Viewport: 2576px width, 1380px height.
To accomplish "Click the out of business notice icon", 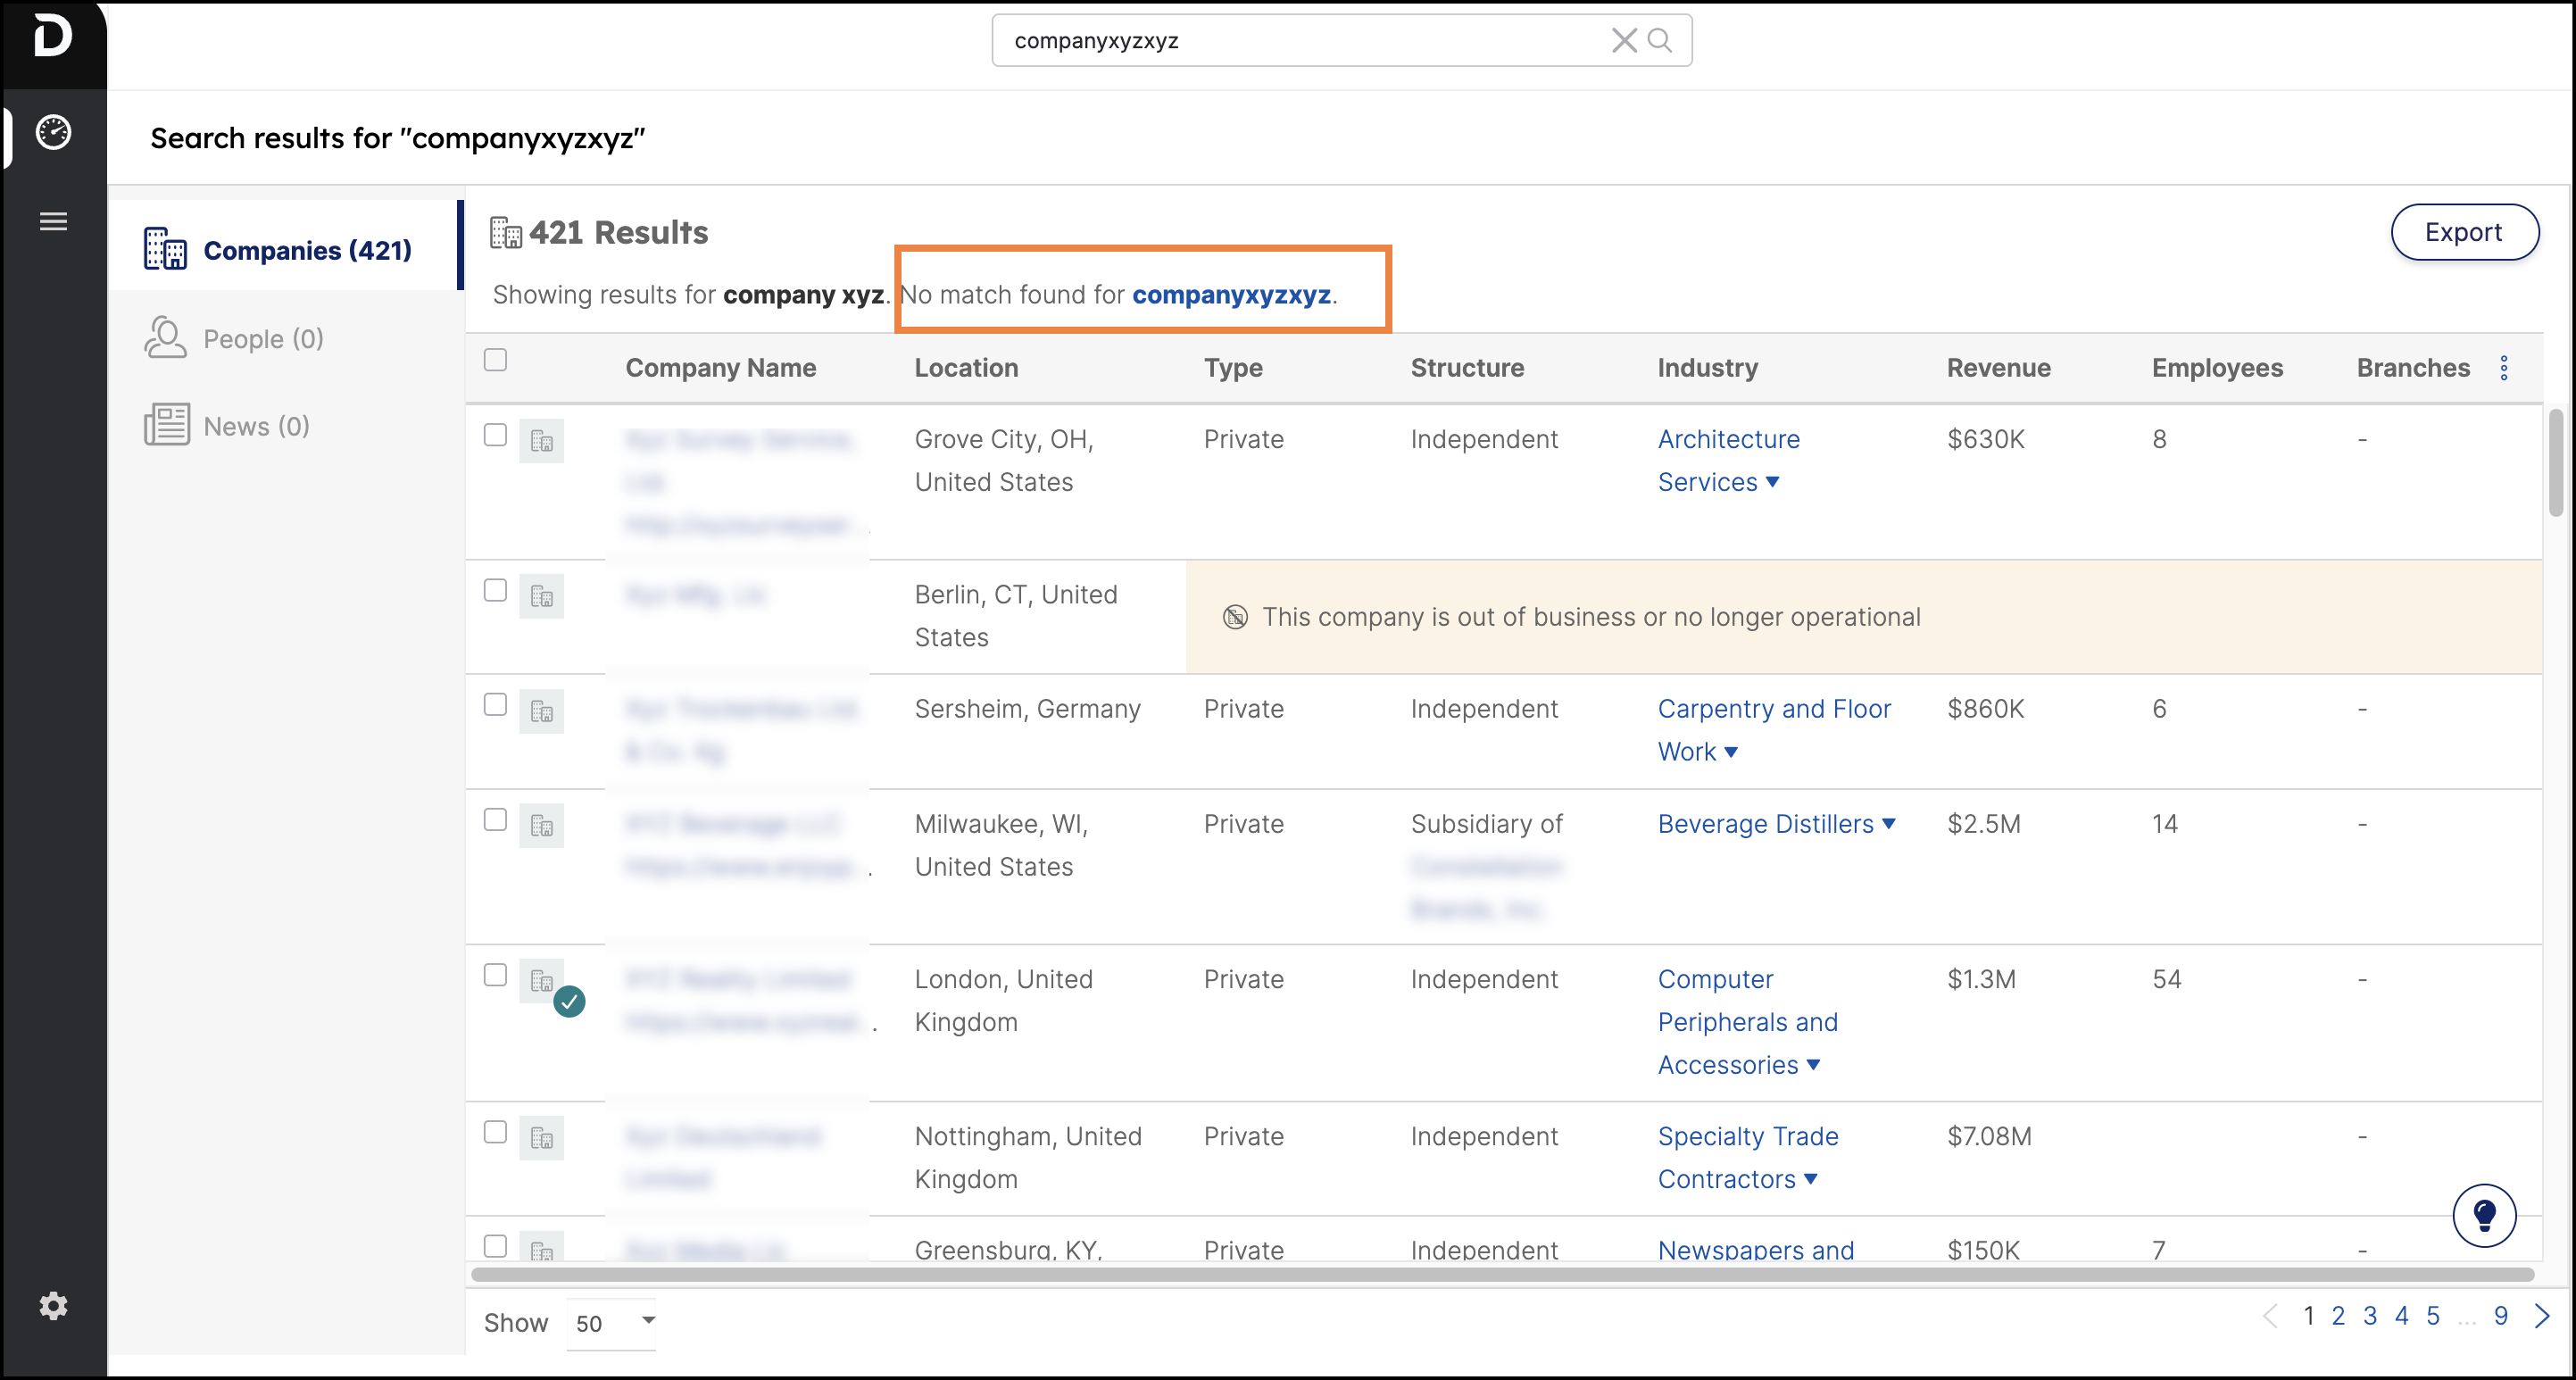I will coord(1235,617).
